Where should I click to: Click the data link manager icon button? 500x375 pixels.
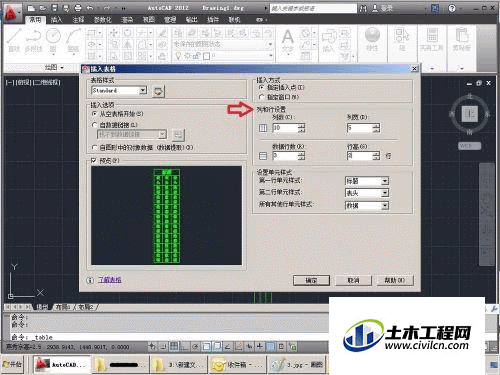coord(178,135)
